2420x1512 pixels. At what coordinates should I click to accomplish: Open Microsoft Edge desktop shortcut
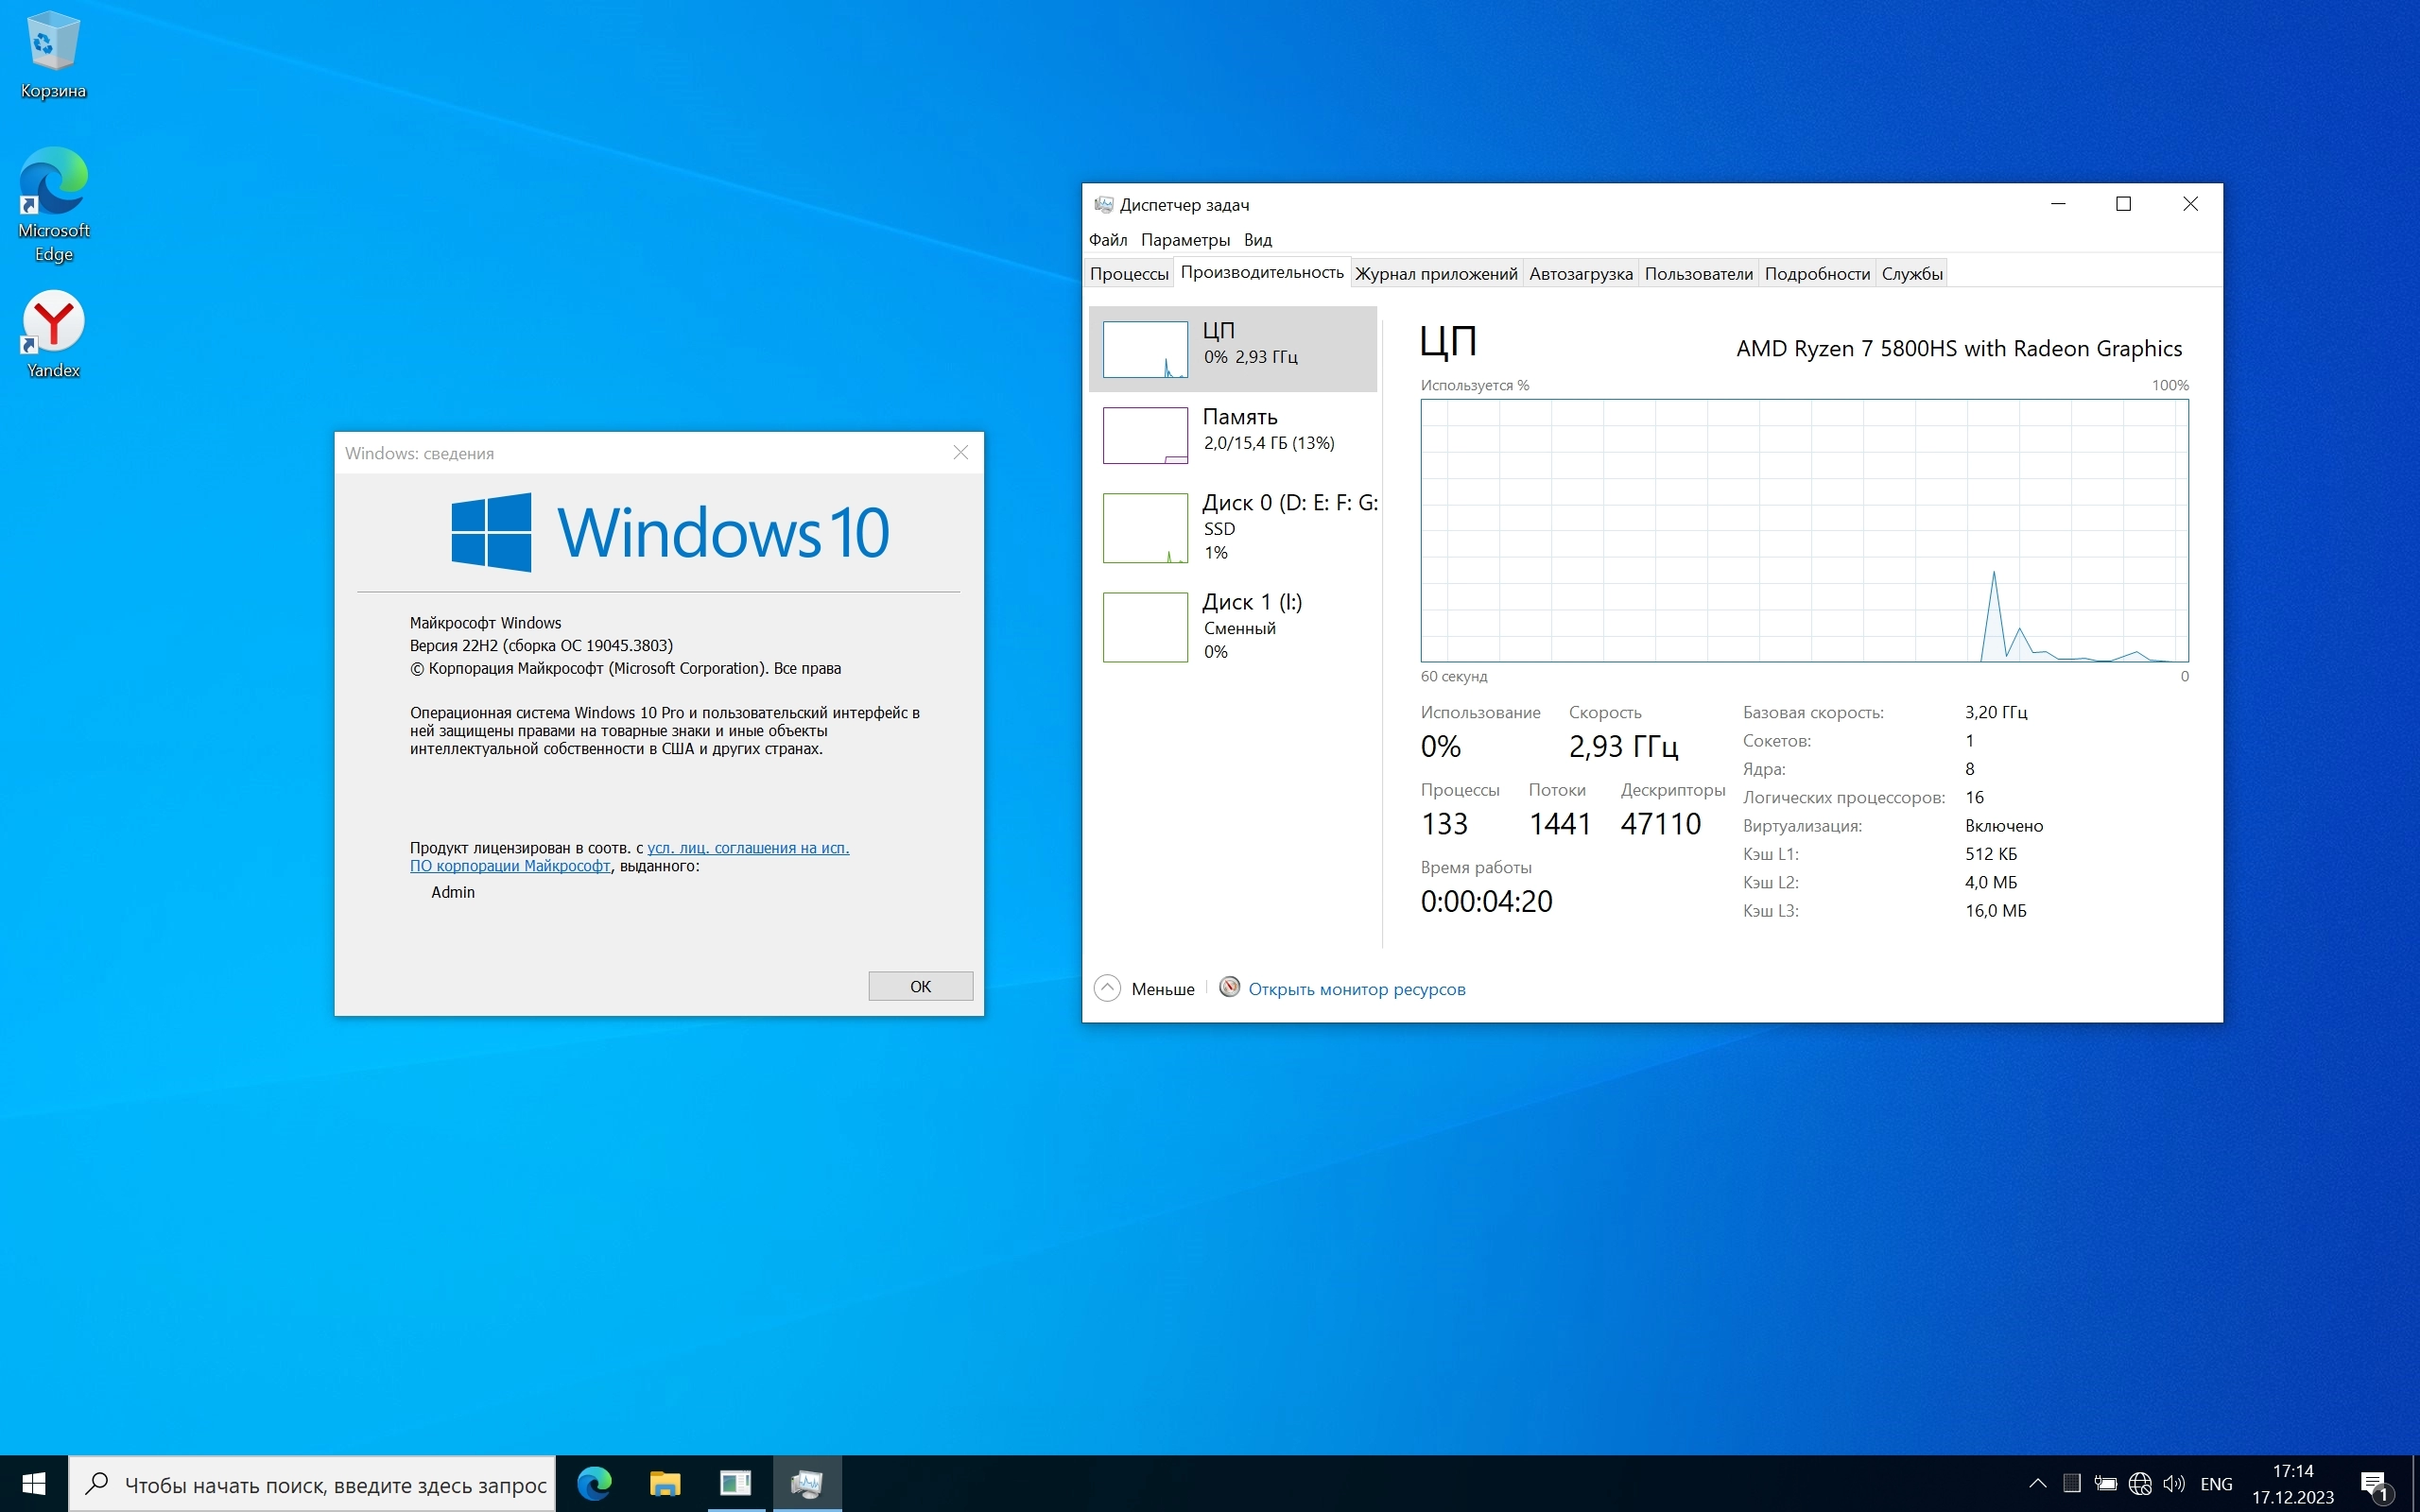53,203
